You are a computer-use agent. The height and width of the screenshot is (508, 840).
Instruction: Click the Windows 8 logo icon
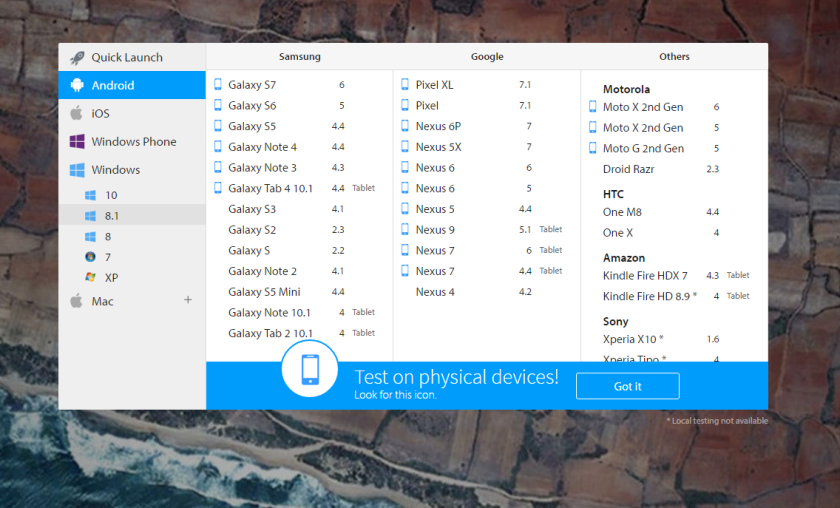pos(91,236)
